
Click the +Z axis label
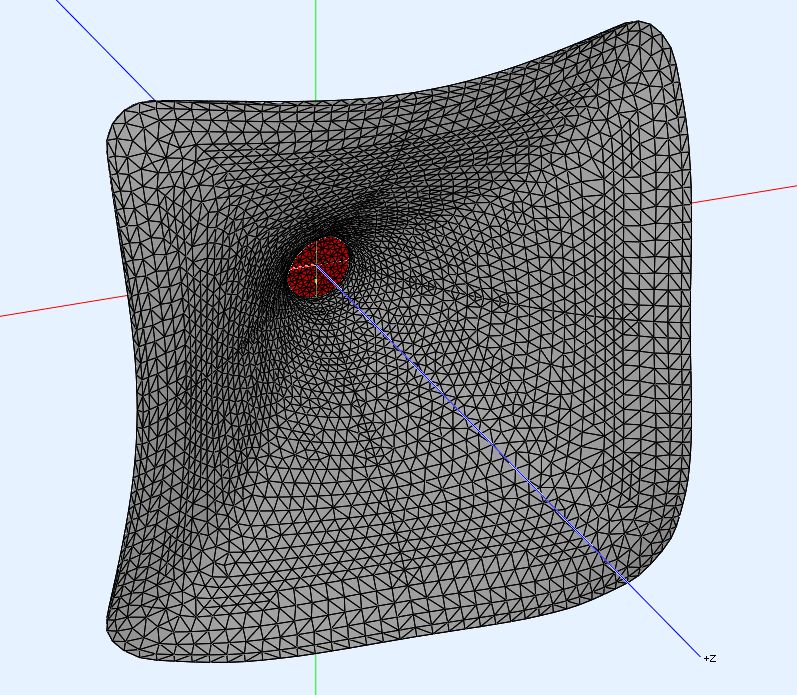pos(710,658)
